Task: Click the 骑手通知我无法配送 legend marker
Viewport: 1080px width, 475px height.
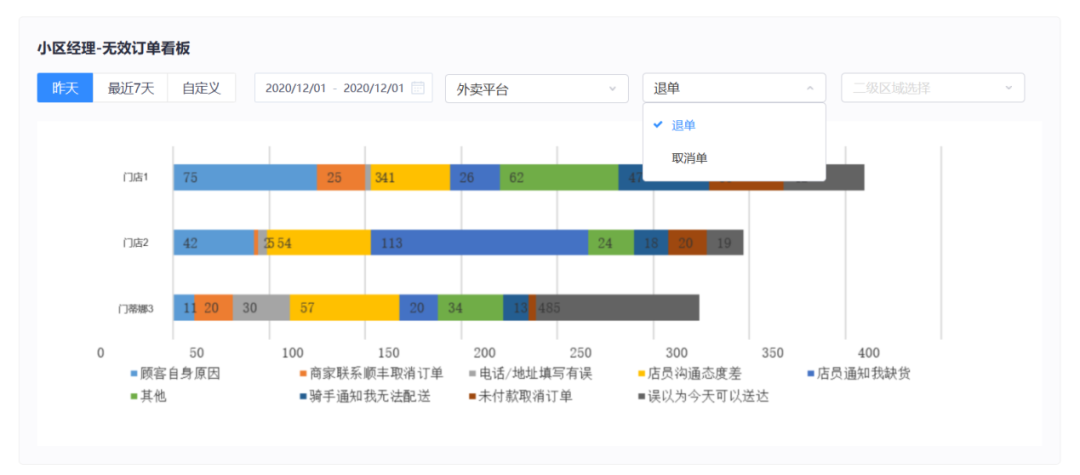Action: point(303,396)
